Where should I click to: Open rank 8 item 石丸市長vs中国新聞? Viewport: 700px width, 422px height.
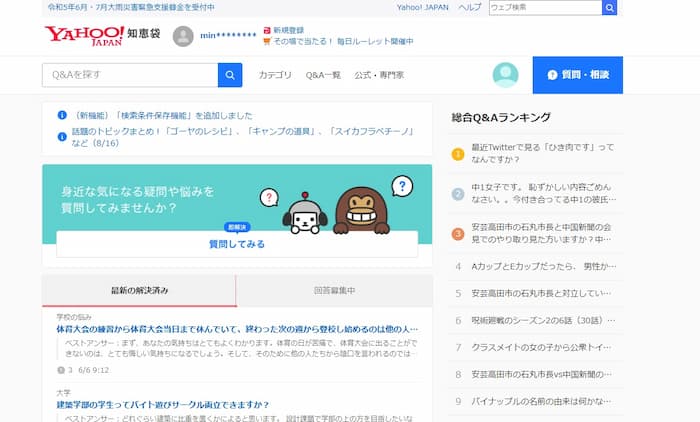(542, 374)
